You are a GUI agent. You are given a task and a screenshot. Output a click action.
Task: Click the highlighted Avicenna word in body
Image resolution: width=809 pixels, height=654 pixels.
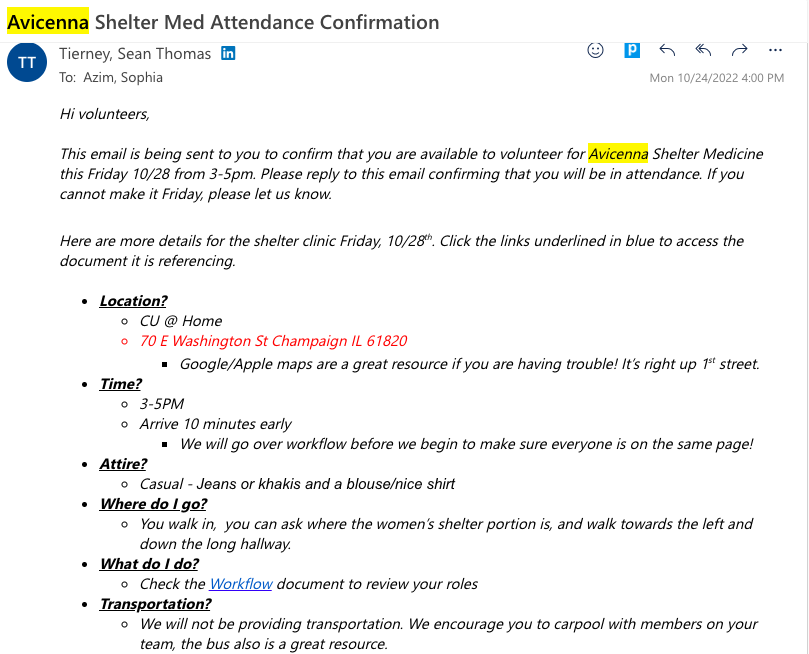618,154
